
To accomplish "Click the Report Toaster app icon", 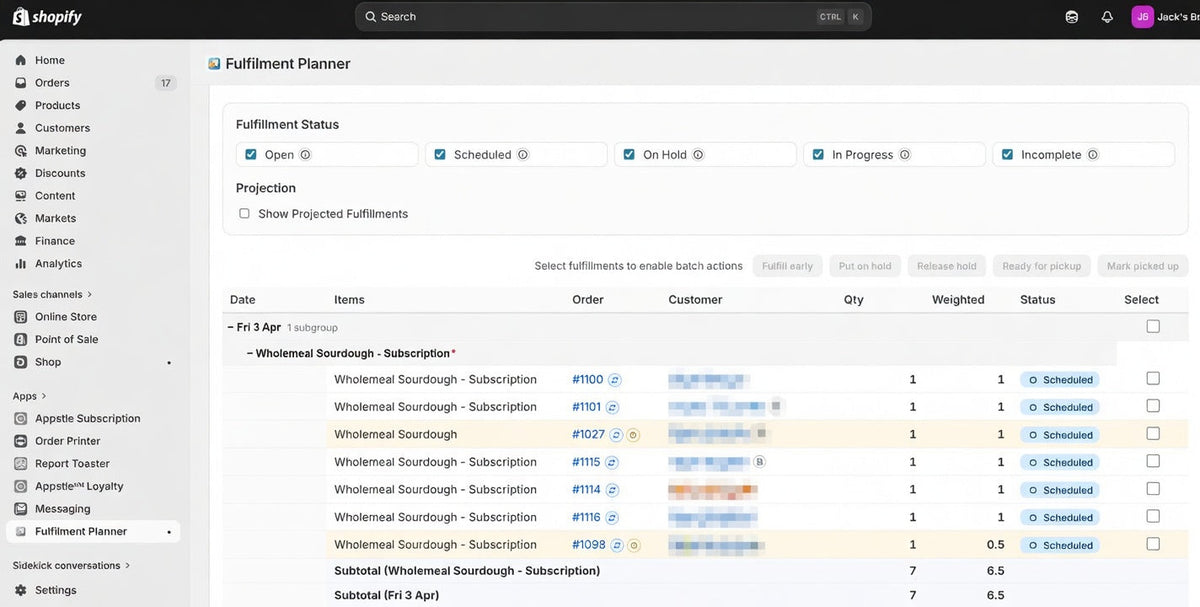I will 20,463.
